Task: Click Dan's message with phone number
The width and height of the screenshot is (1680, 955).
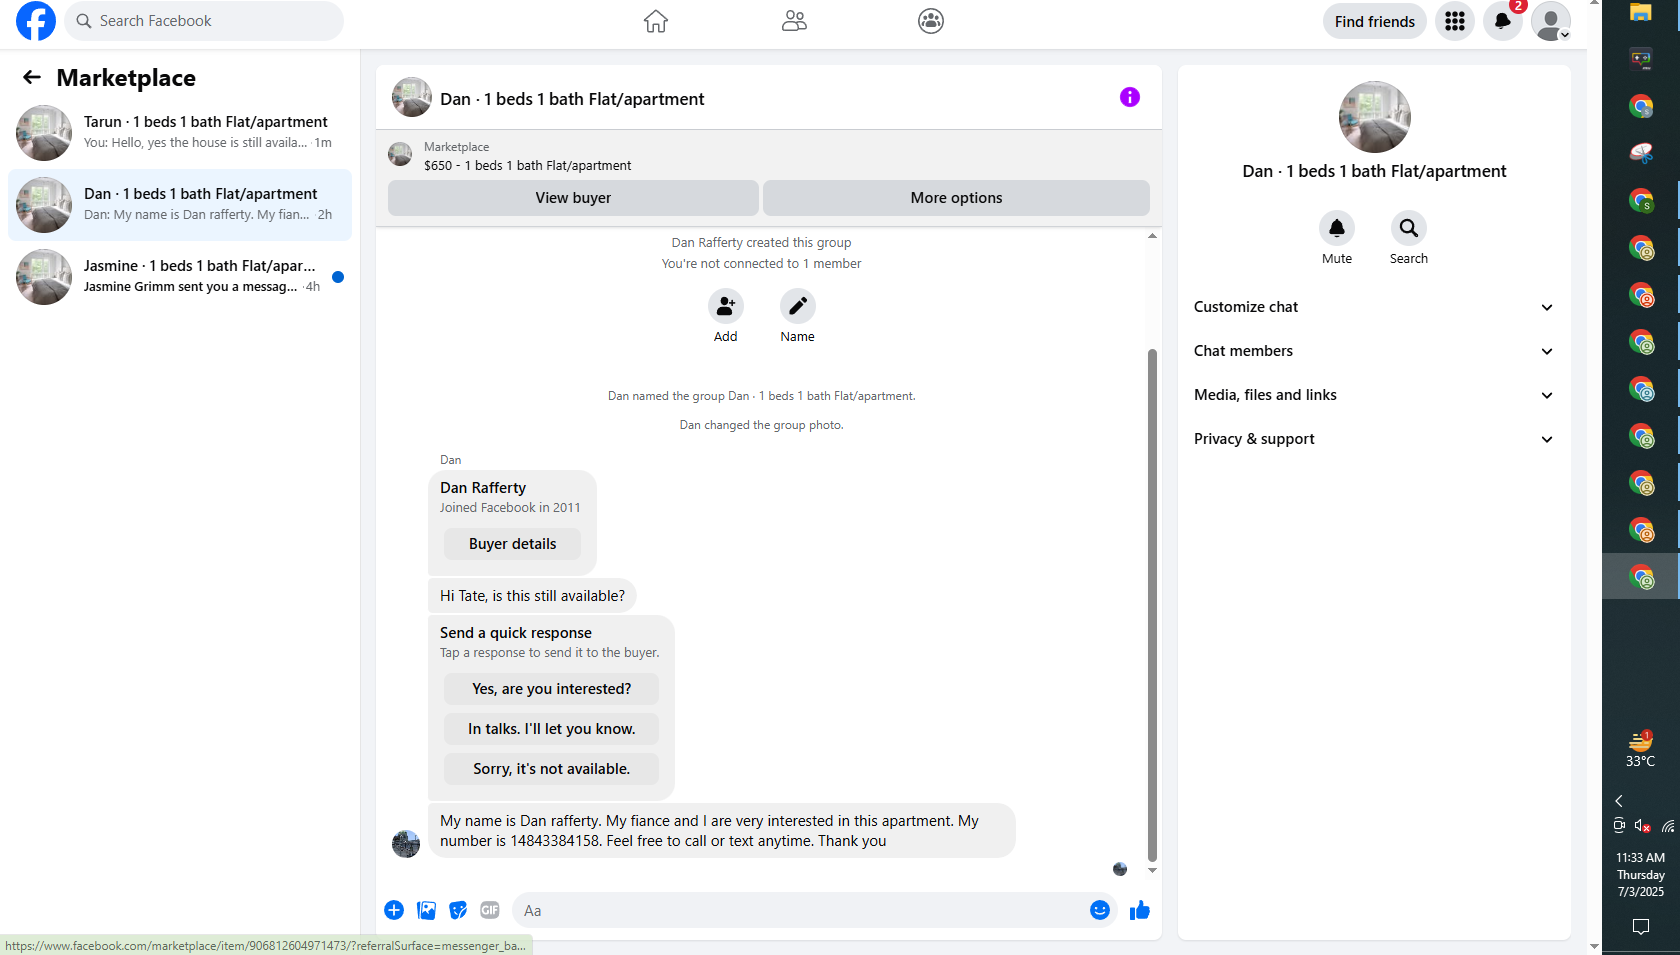Action: coord(721,831)
